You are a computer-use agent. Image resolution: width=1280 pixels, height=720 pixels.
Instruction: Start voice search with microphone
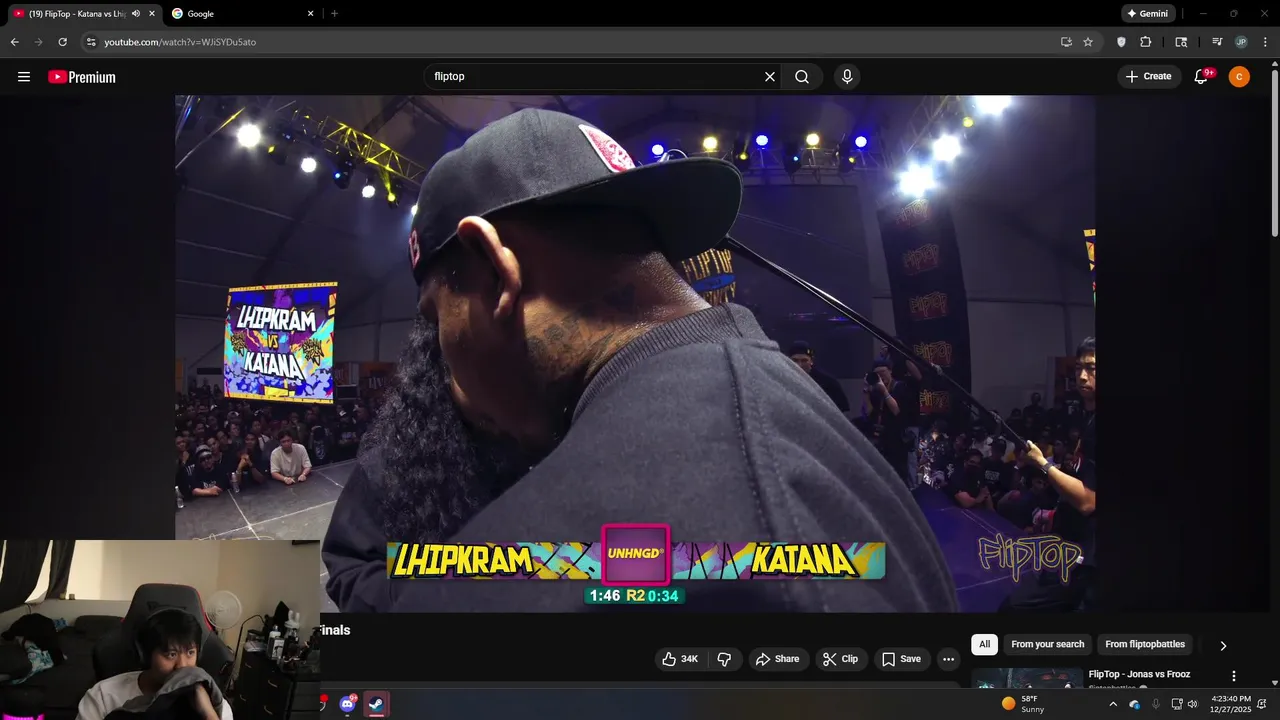coord(847,77)
